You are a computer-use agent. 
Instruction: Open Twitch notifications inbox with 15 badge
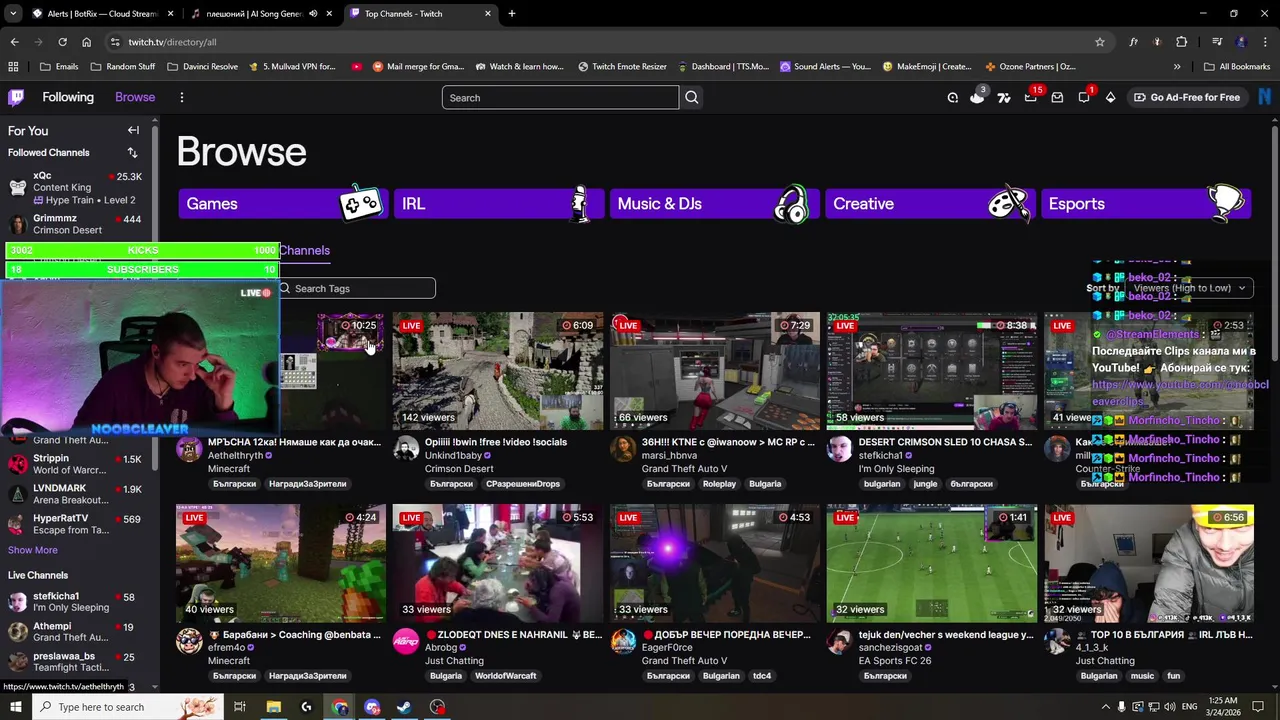coord(1031,97)
